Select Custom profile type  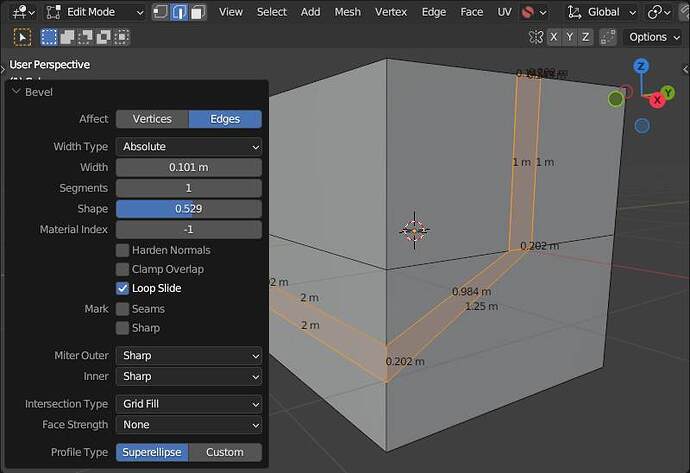click(x=225, y=452)
